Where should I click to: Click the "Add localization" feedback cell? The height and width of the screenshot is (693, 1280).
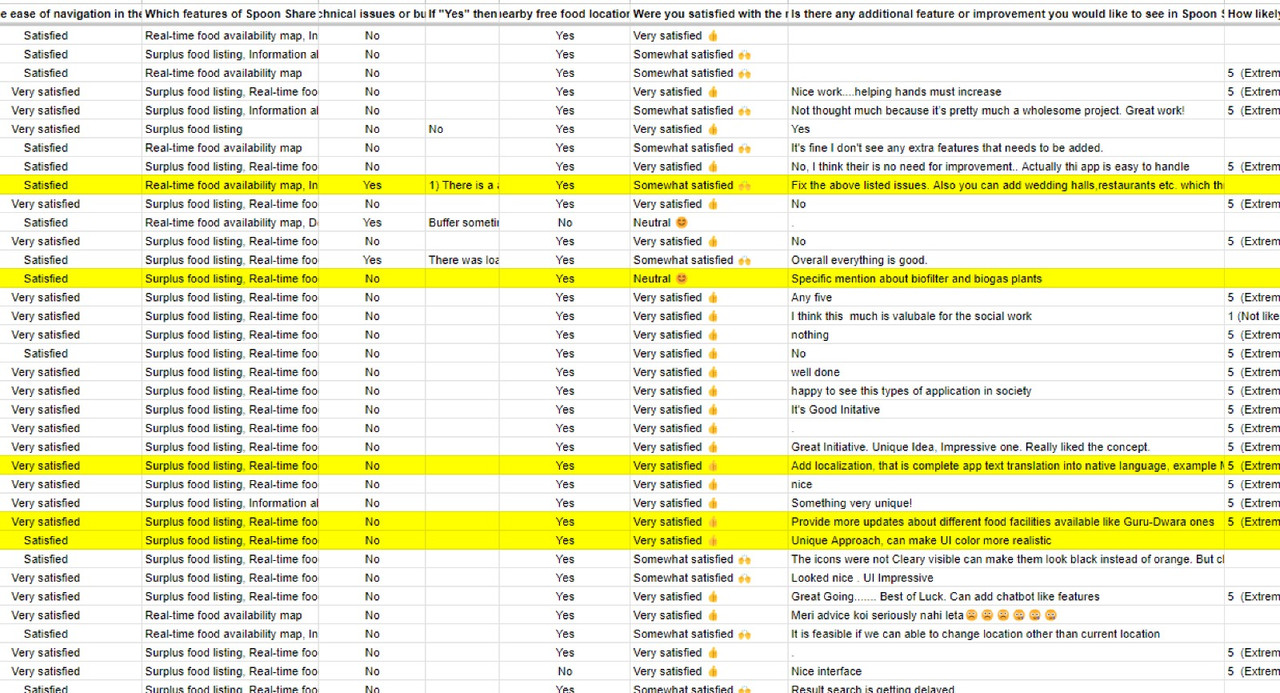[1006, 466]
